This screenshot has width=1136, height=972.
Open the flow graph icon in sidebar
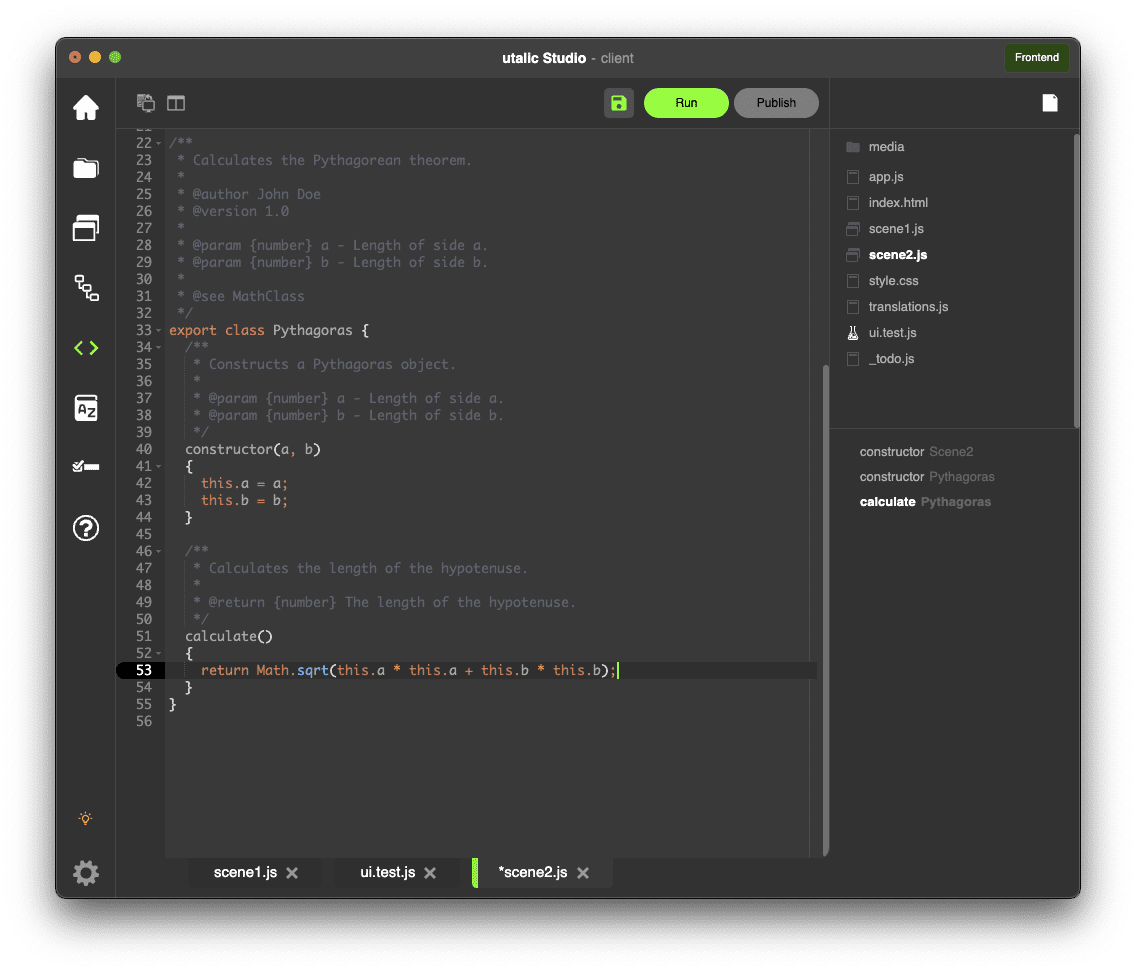point(86,288)
